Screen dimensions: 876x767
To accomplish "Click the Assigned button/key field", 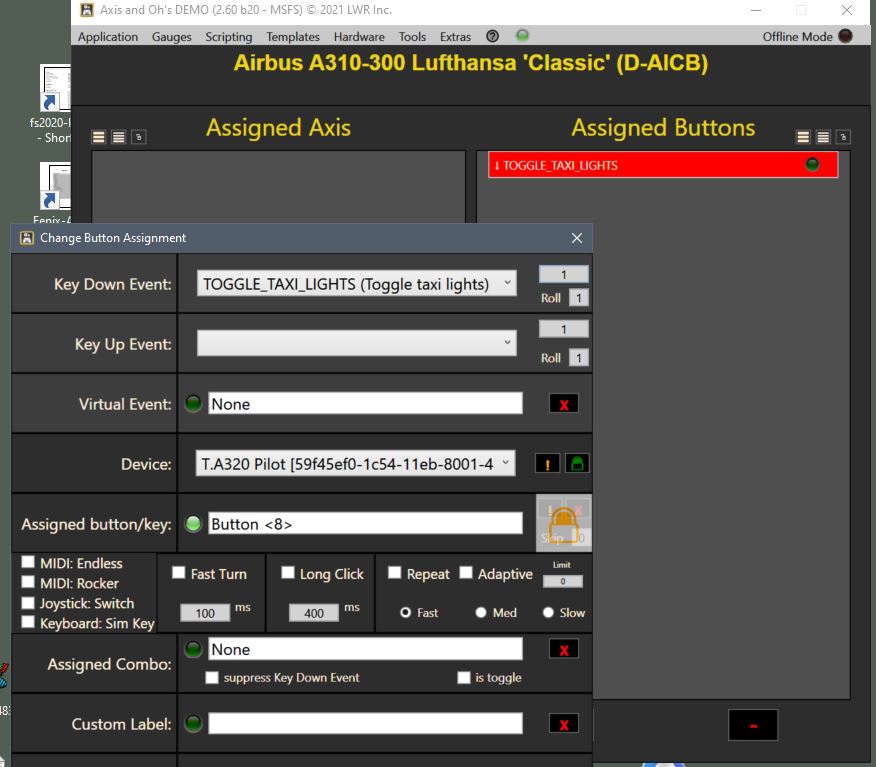I will coord(365,523).
